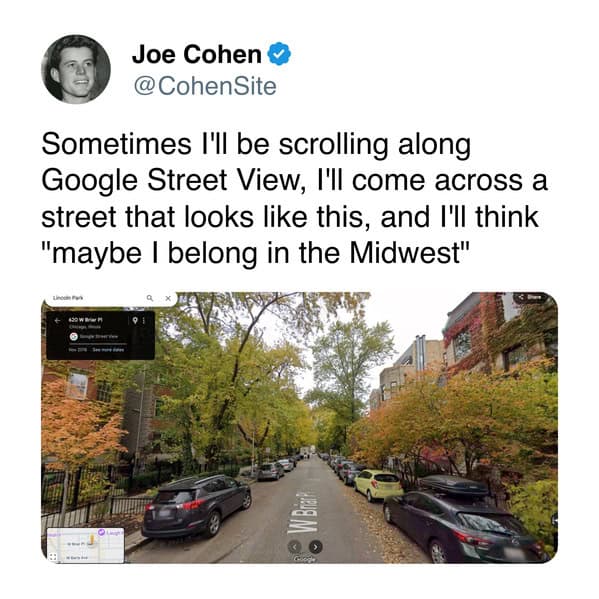Click the next arrow on Street View
599x599 pixels.
(x=315, y=547)
